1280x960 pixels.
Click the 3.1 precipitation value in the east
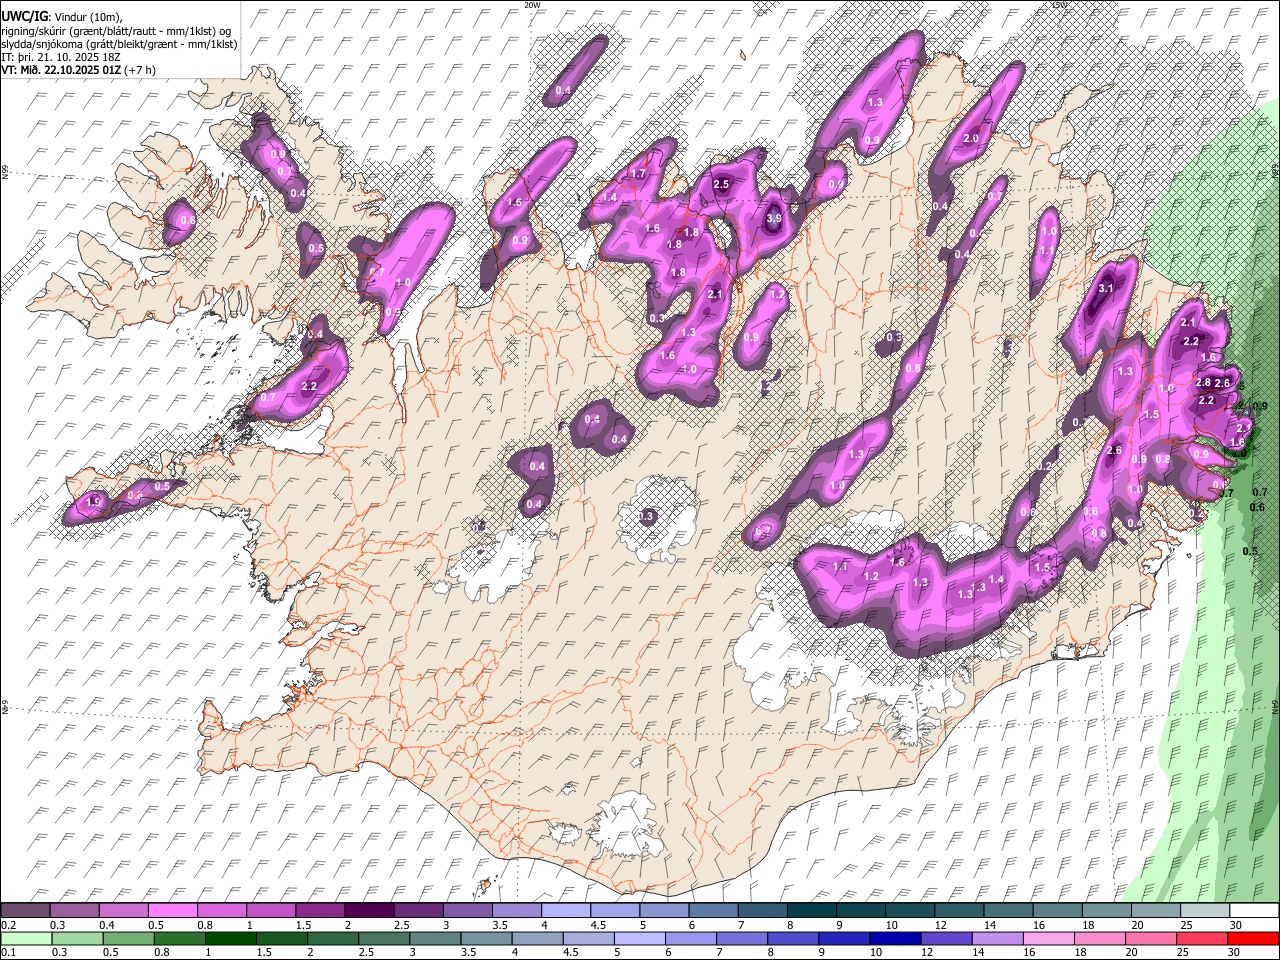[x=1106, y=289]
